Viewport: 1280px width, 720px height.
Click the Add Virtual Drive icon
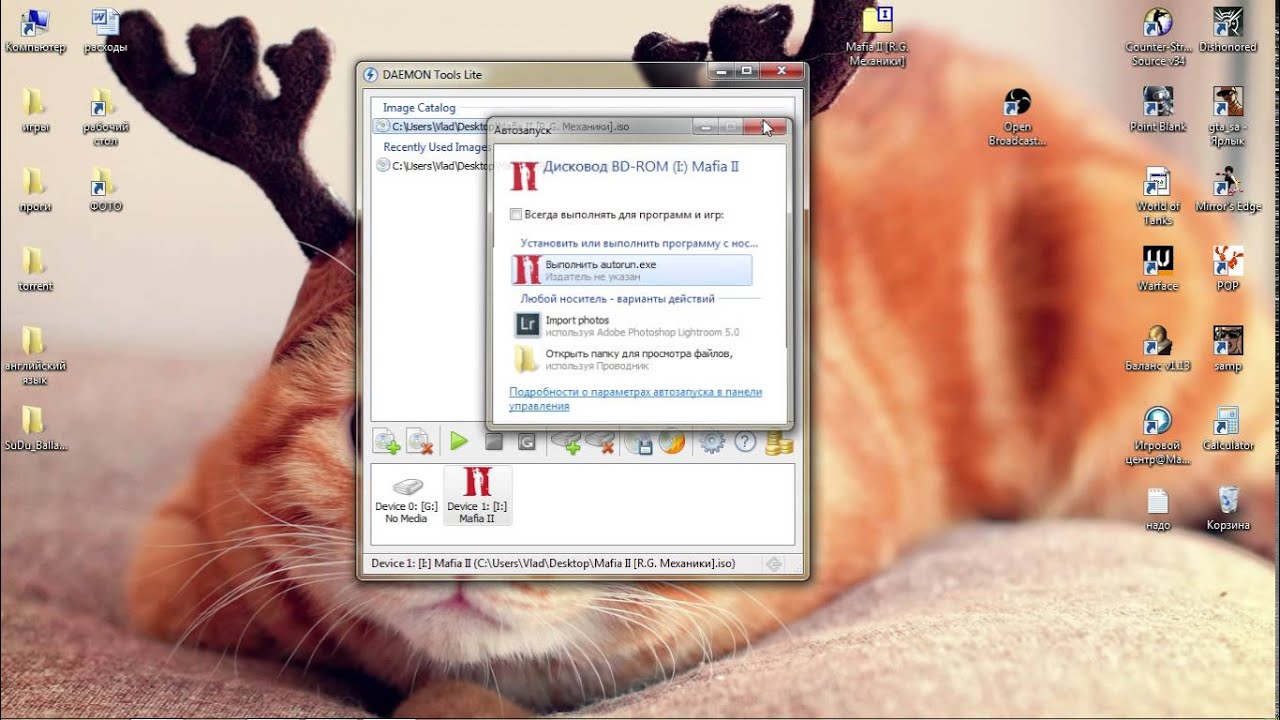click(568, 442)
